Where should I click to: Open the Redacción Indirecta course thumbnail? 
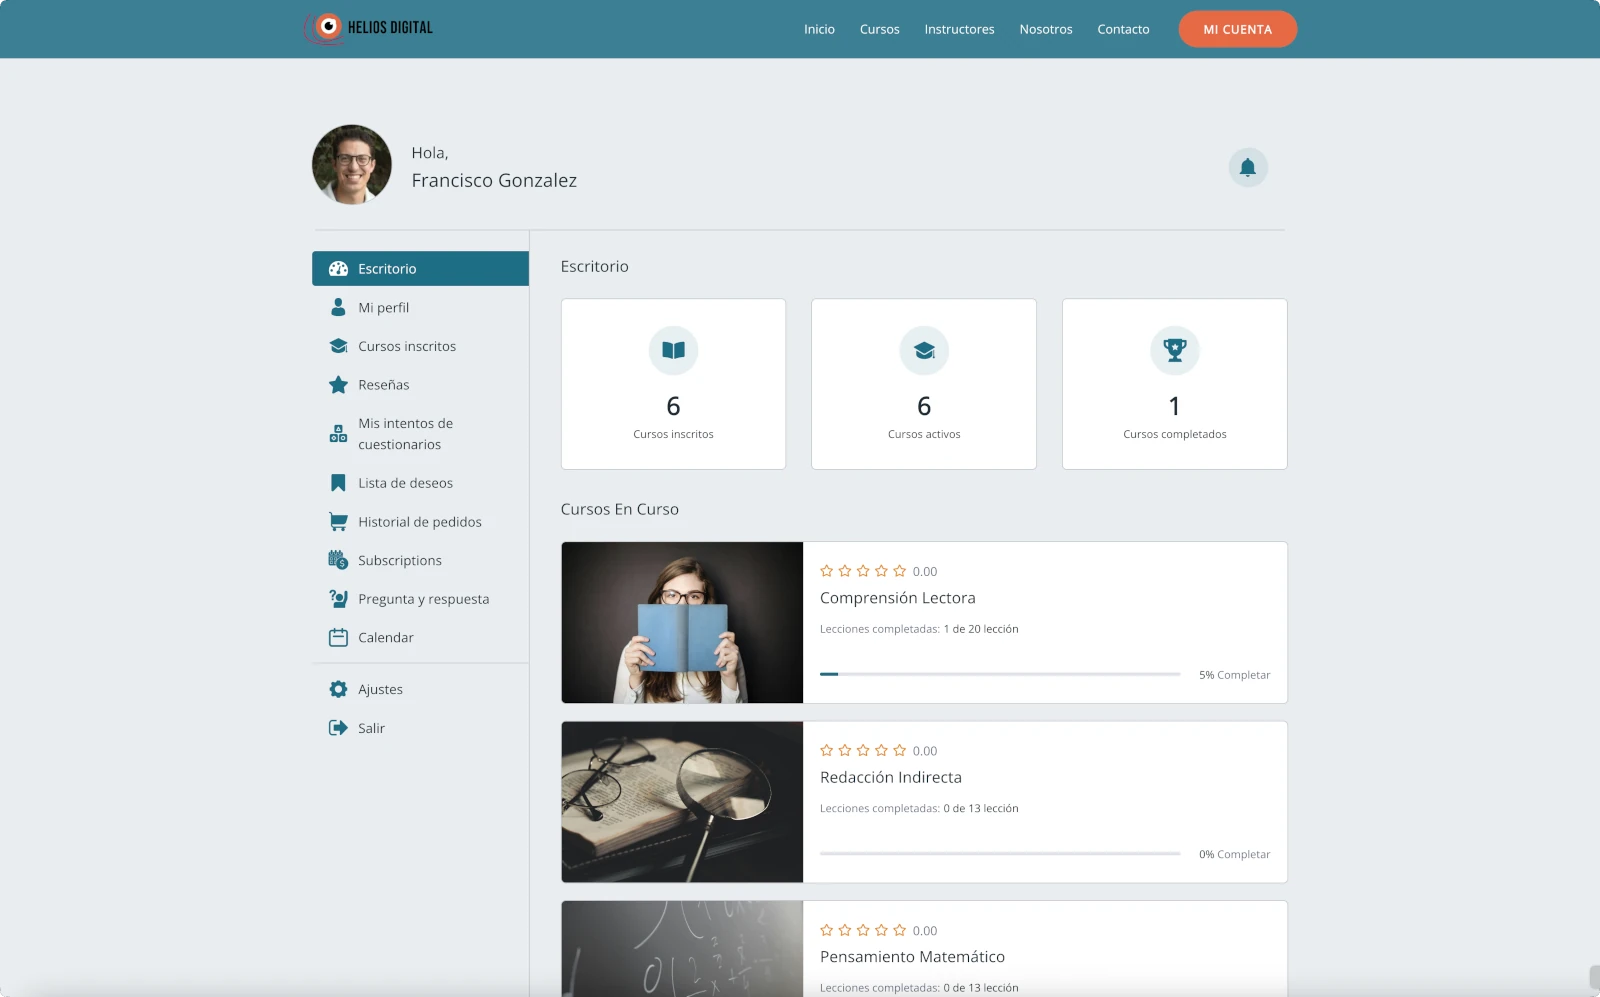click(x=682, y=802)
